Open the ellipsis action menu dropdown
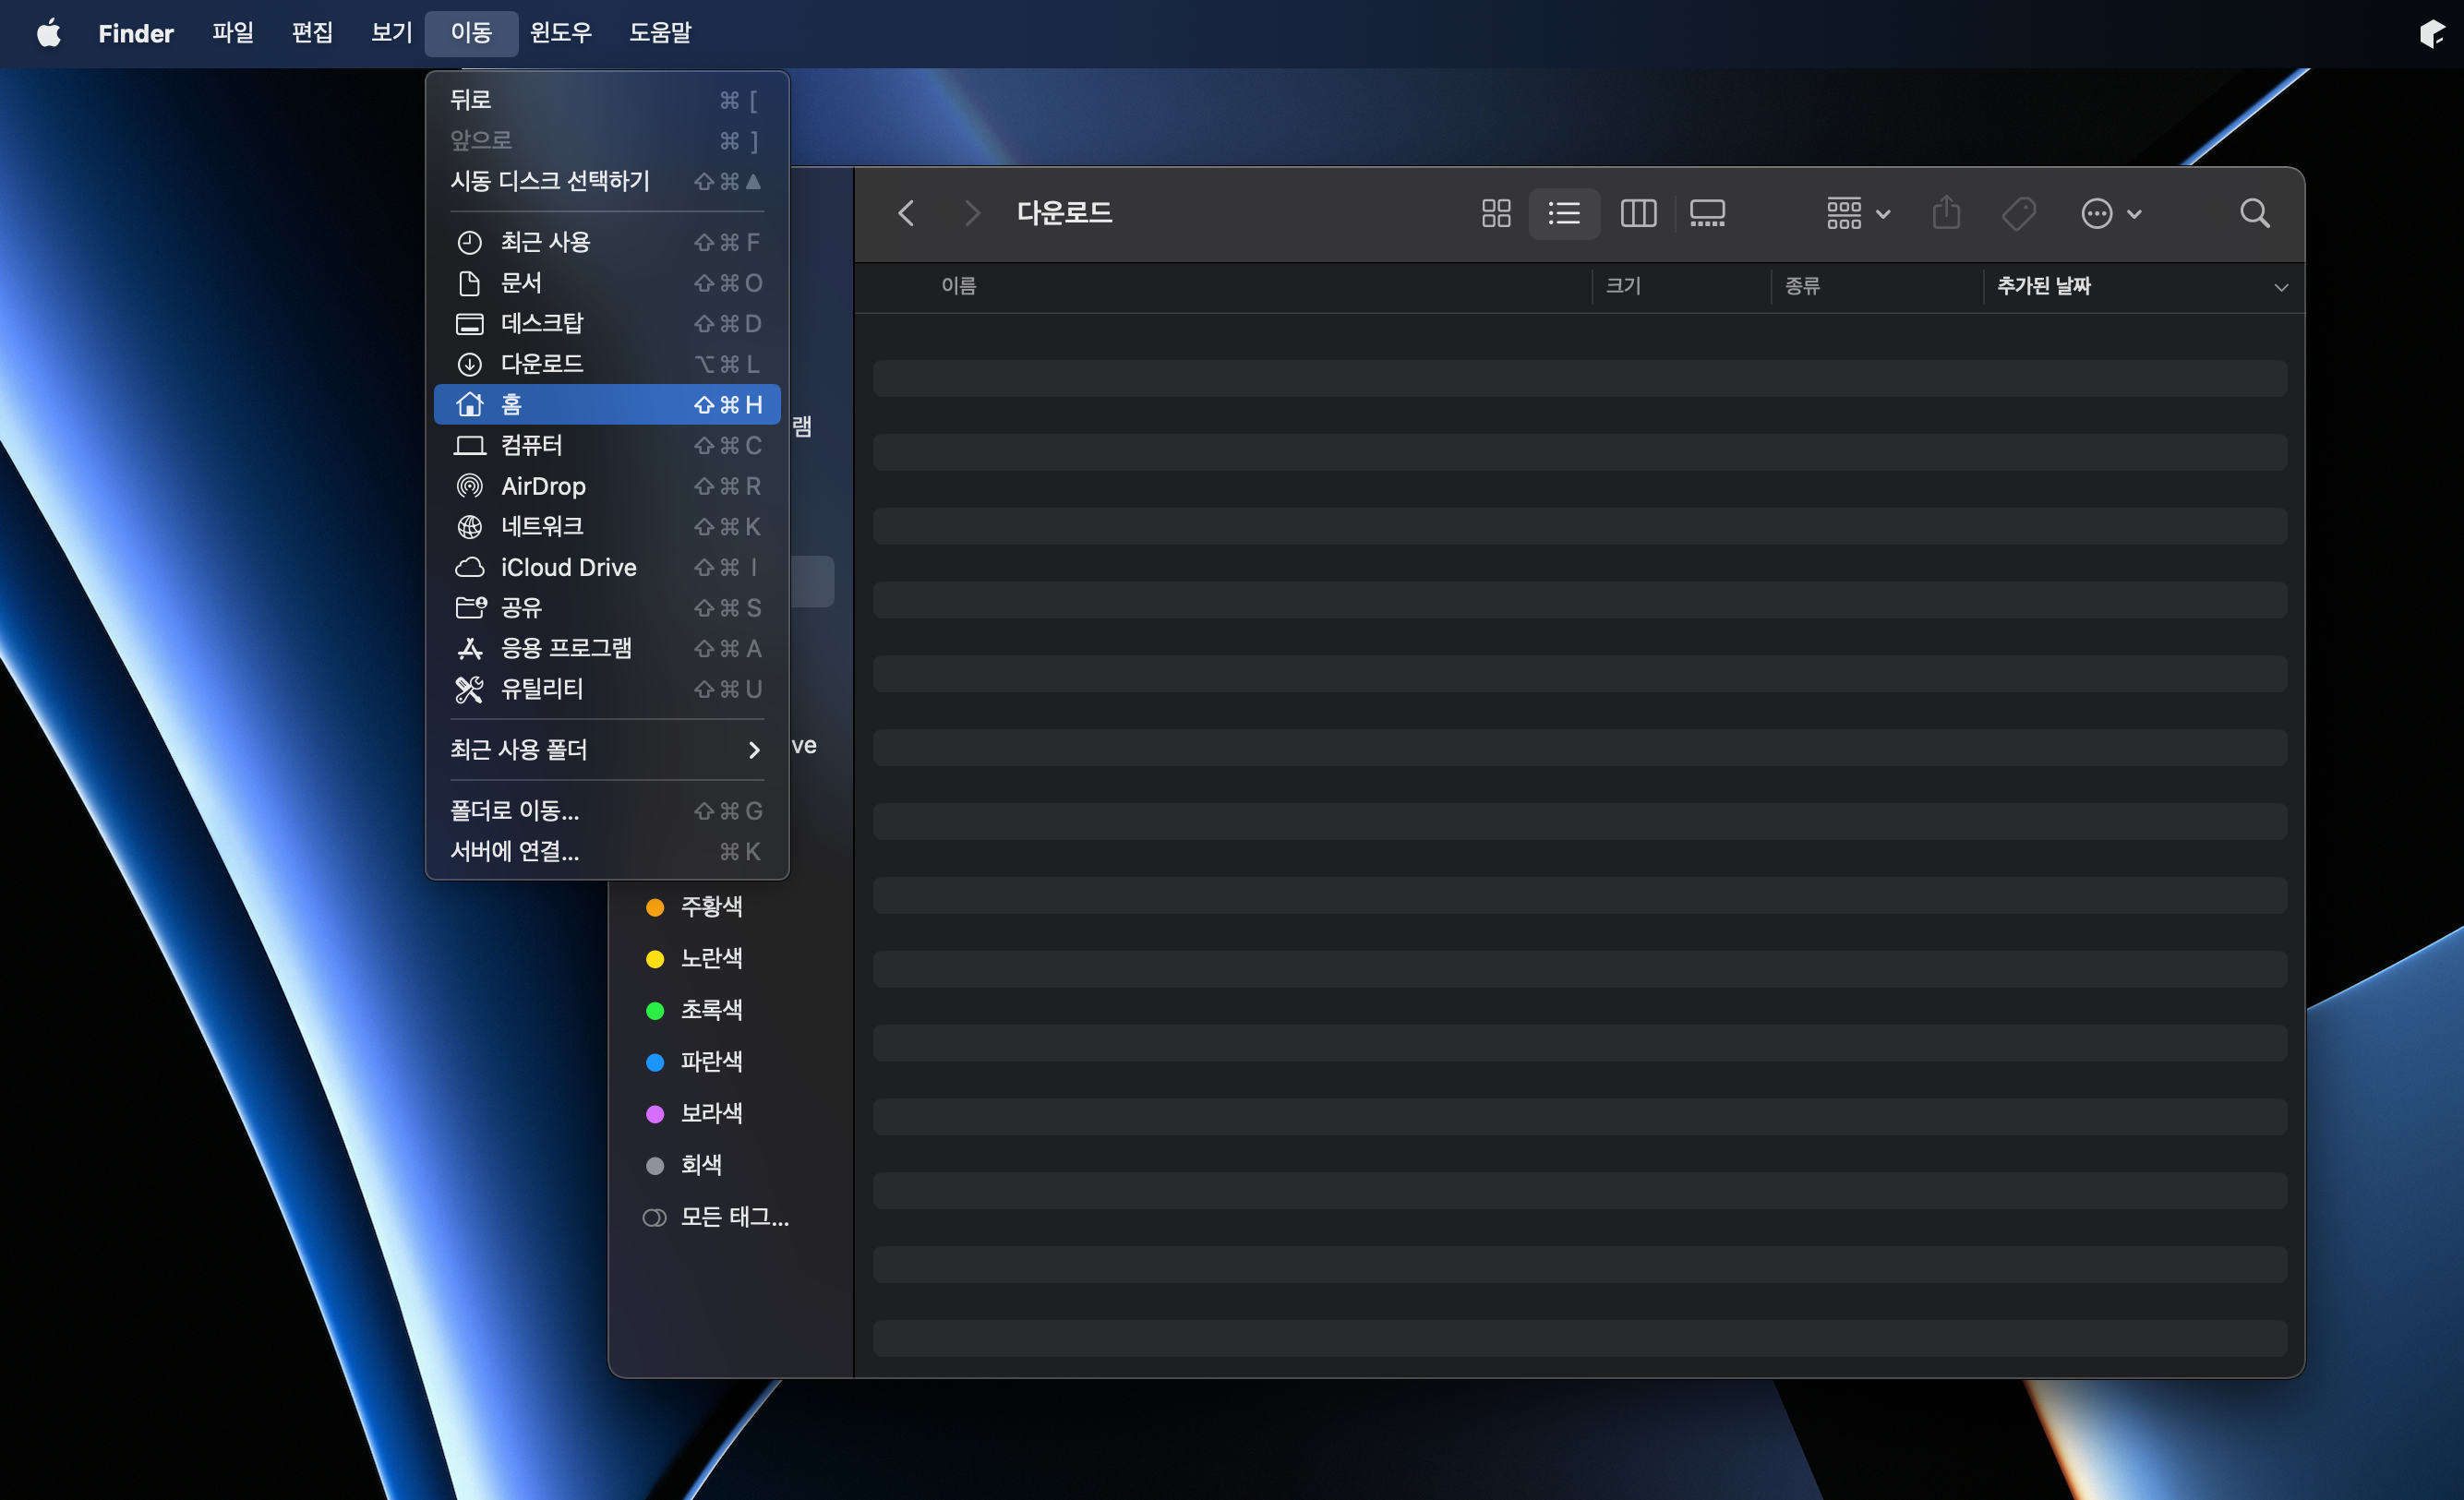The width and height of the screenshot is (2464, 1500). [x=2110, y=213]
